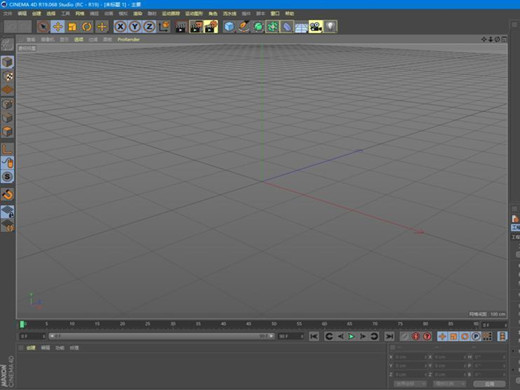Open the Deformer objects icon
Image resolution: width=520 pixels, height=390 pixels.
point(287,27)
